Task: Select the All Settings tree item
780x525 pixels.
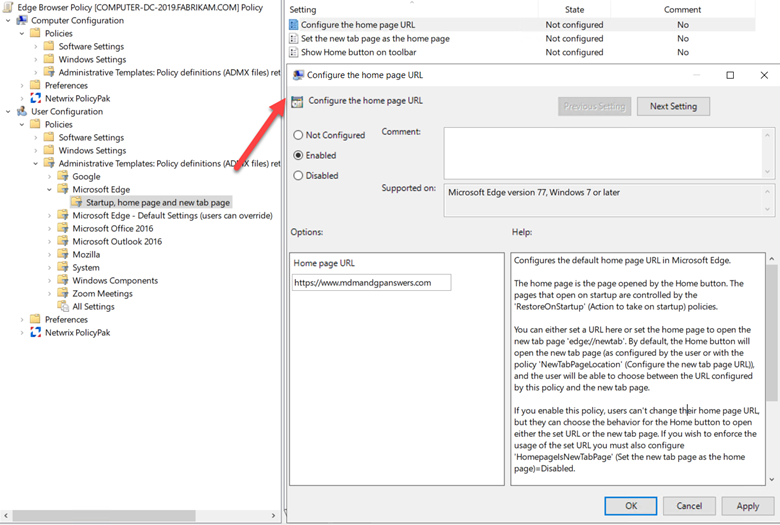Action: (93, 307)
